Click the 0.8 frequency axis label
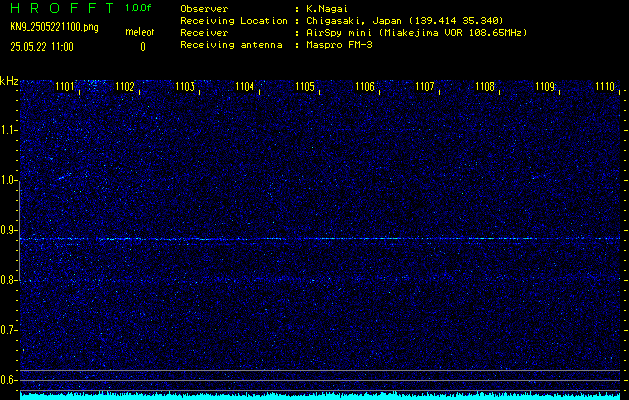629x400 pixels. pyautogui.click(x=8, y=280)
